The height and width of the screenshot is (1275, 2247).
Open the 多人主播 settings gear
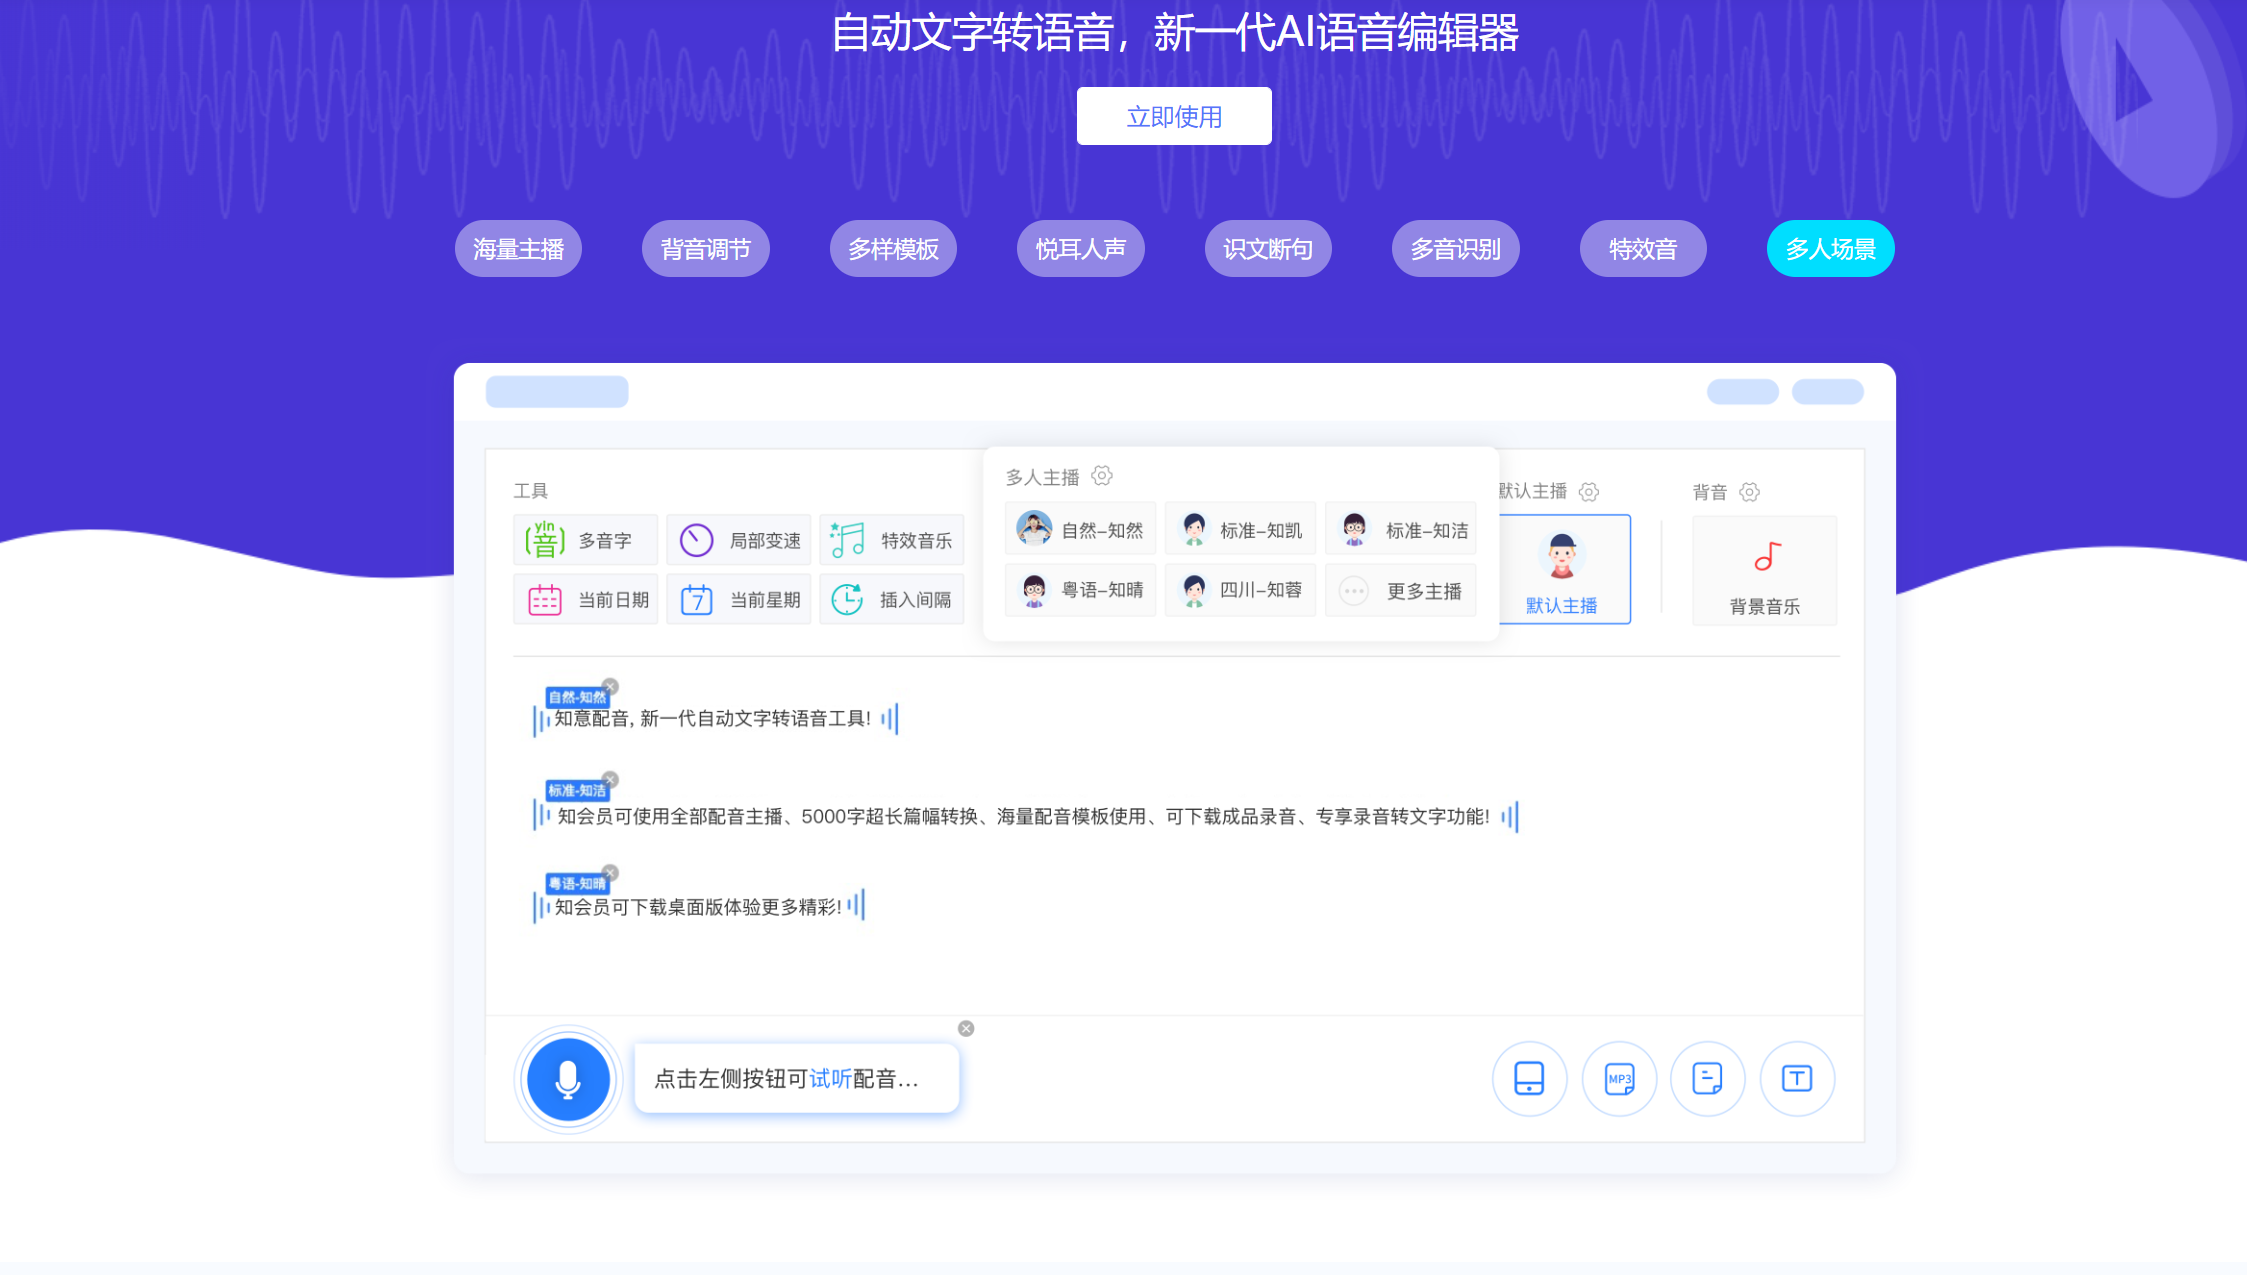(x=1102, y=476)
